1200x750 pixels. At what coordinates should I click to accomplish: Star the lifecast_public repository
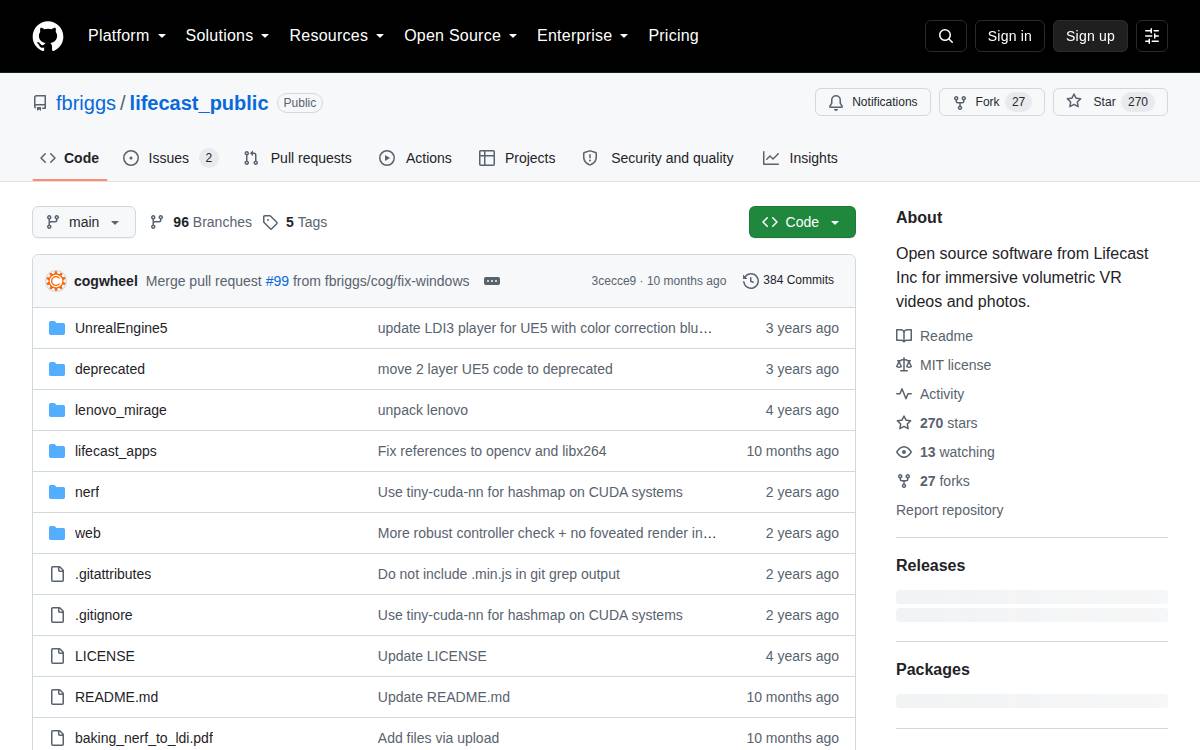click(x=1110, y=102)
